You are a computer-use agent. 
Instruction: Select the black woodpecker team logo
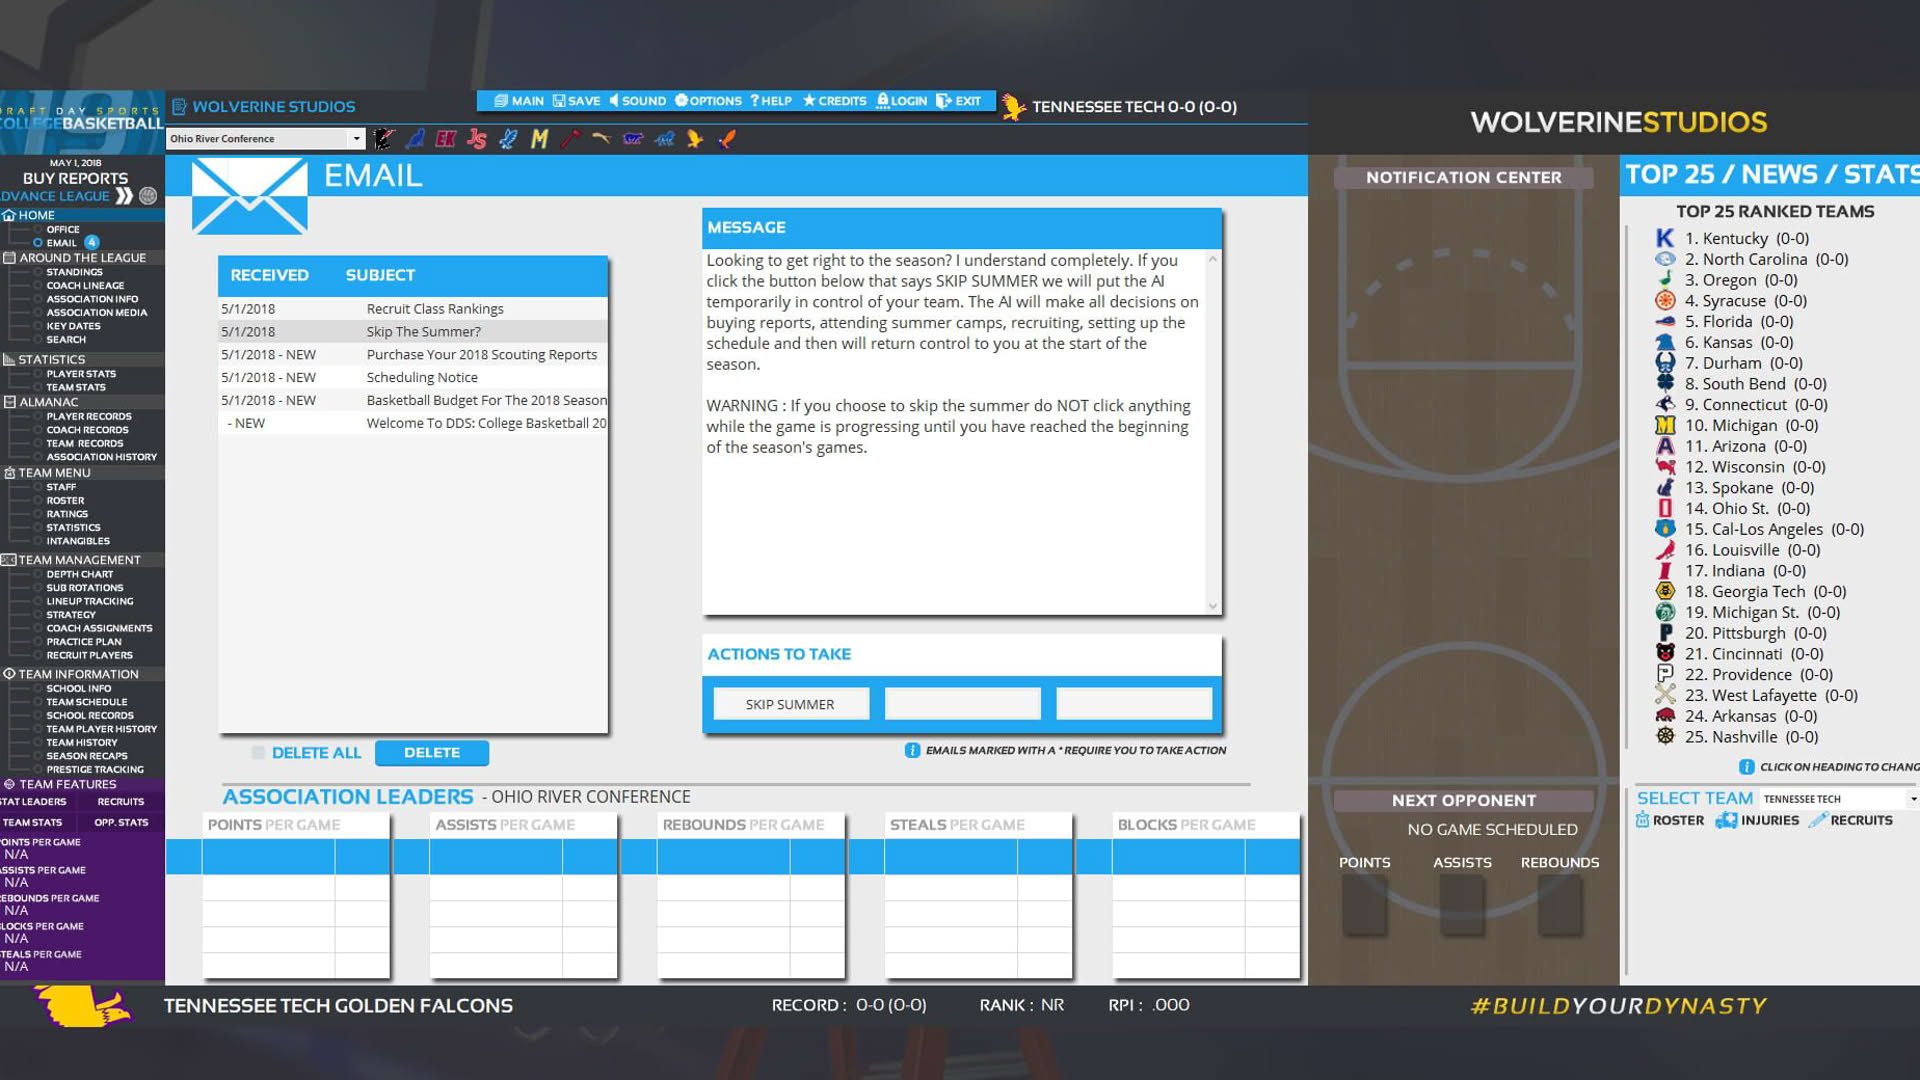click(x=384, y=139)
